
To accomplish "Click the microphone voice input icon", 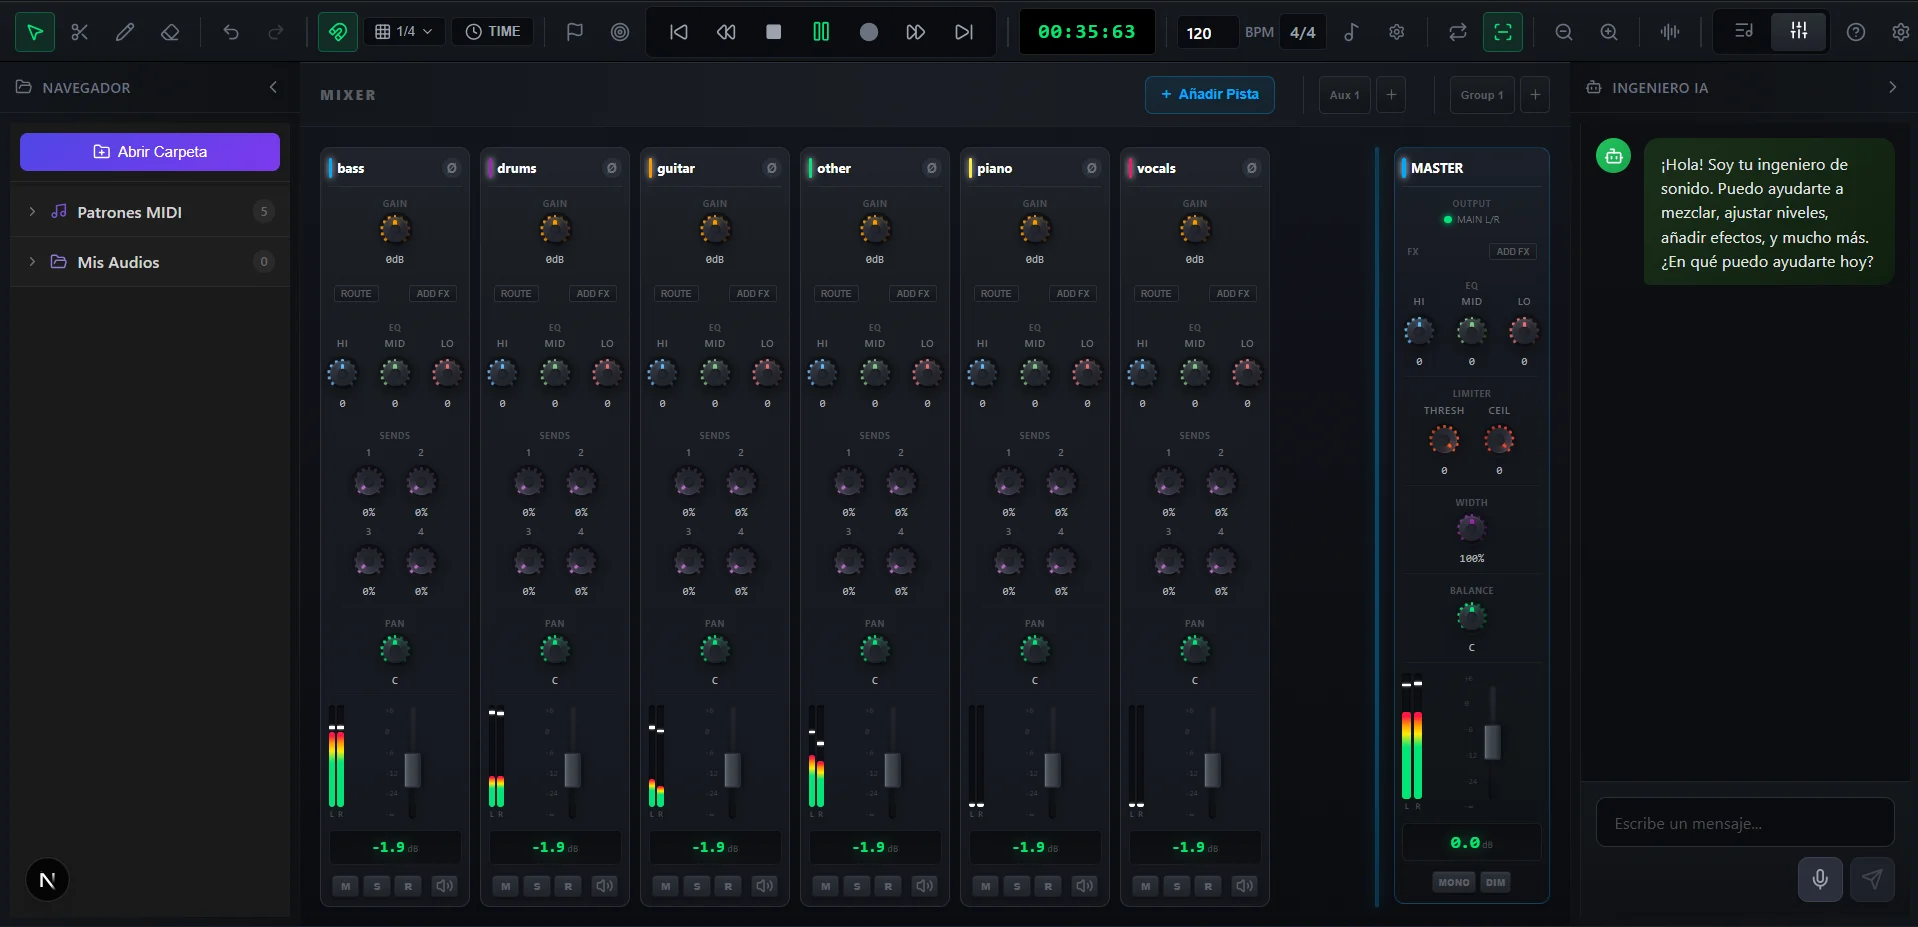I will tap(1820, 879).
